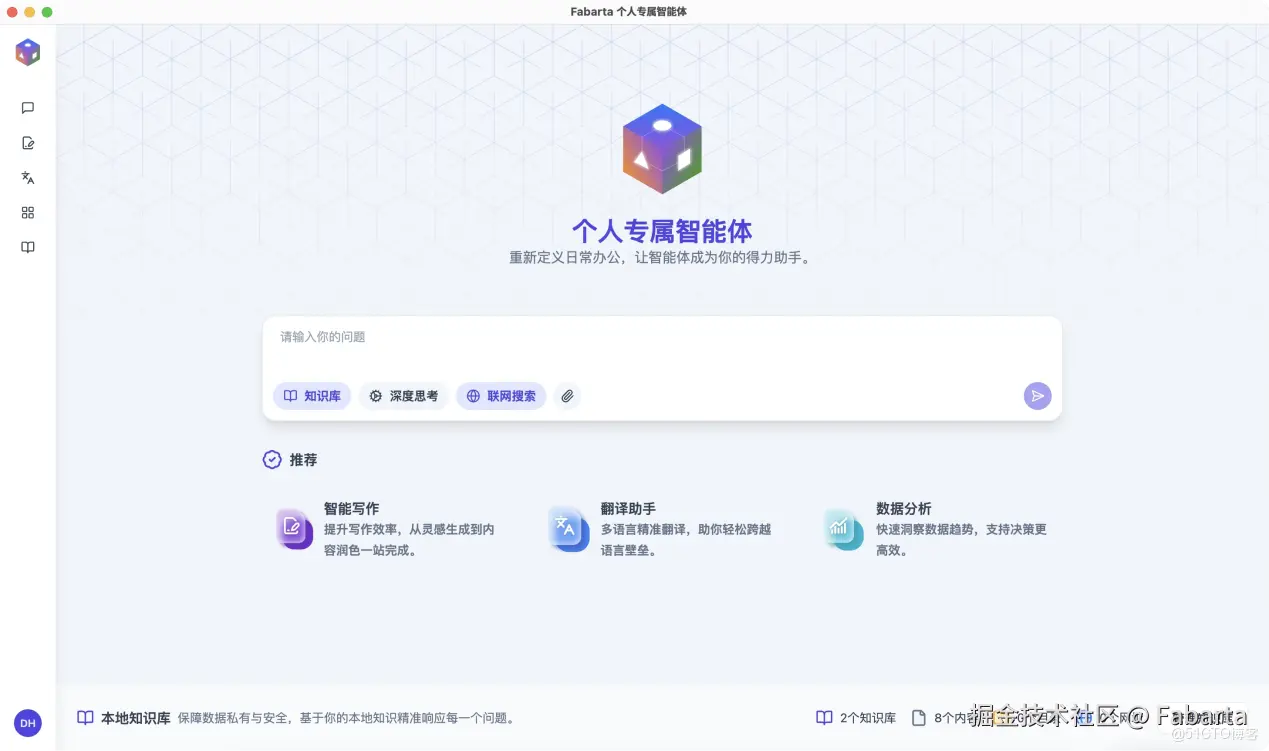
Task: Open the knowledge base book icon in sidebar
Action: [x=27, y=247]
